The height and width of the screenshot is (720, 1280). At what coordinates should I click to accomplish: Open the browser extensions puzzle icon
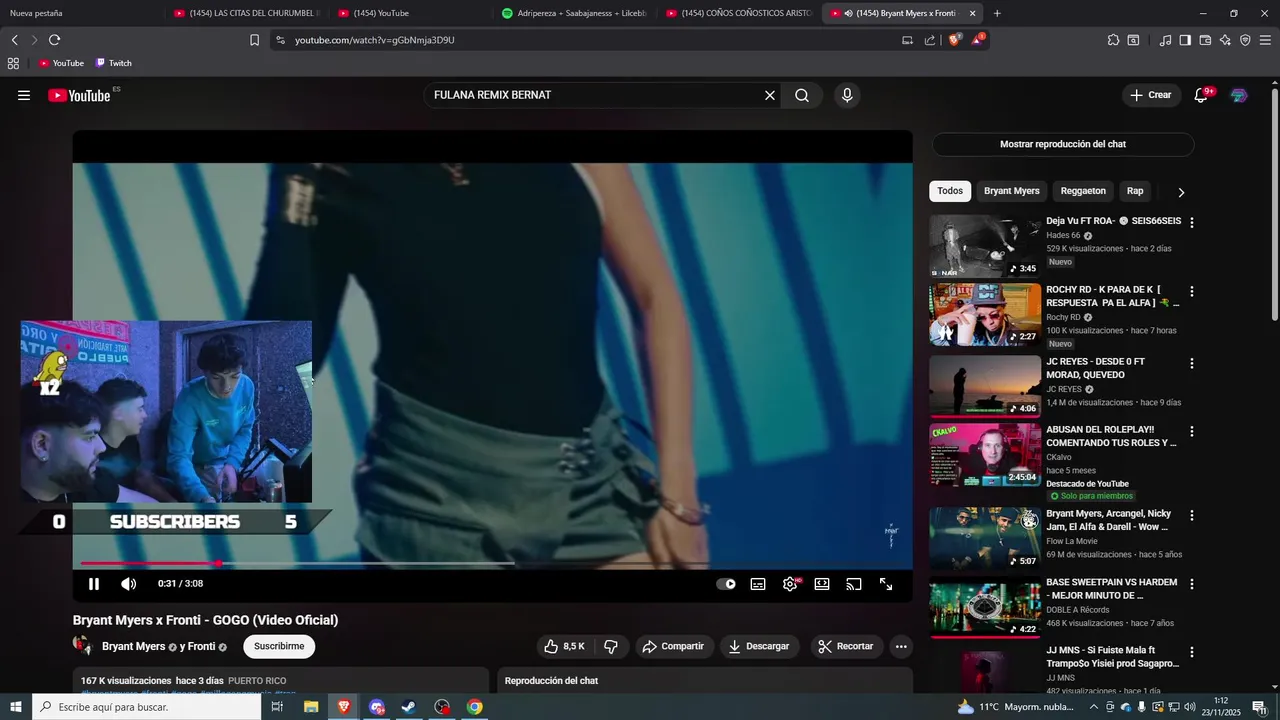click(x=1113, y=40)
